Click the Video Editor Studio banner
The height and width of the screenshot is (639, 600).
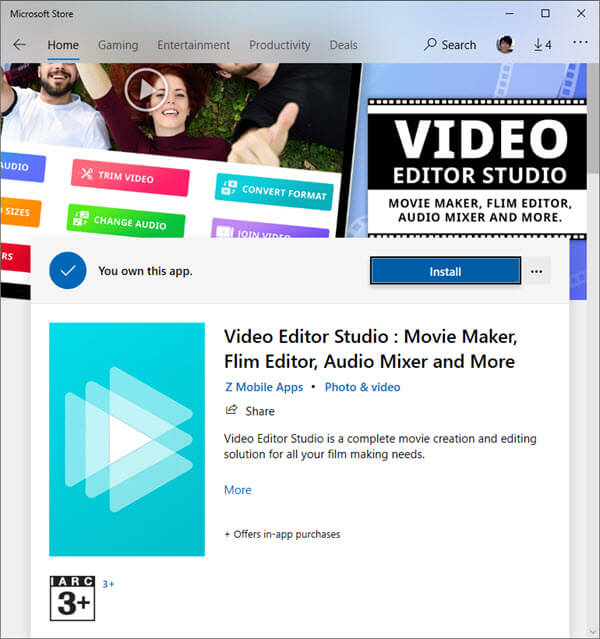[x=477, y=169]
